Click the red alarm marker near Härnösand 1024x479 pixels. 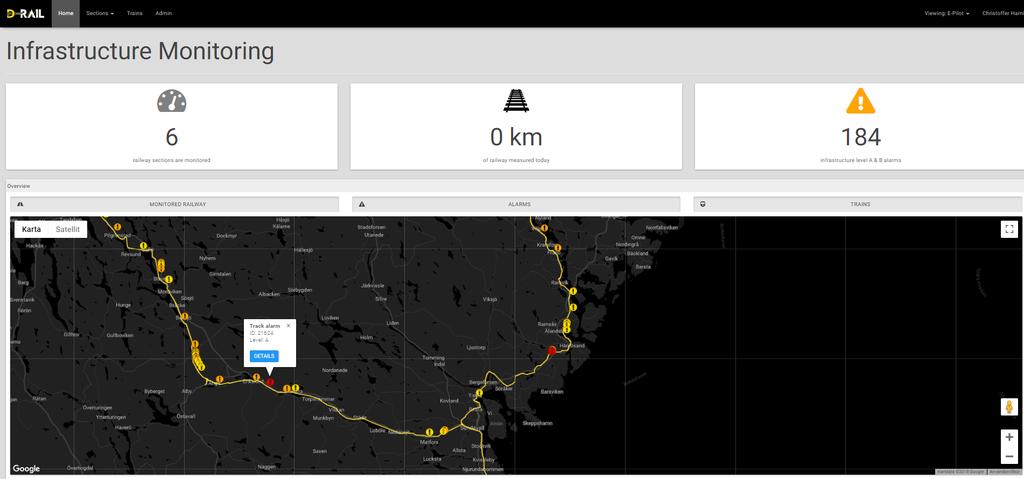pos(551,351)
